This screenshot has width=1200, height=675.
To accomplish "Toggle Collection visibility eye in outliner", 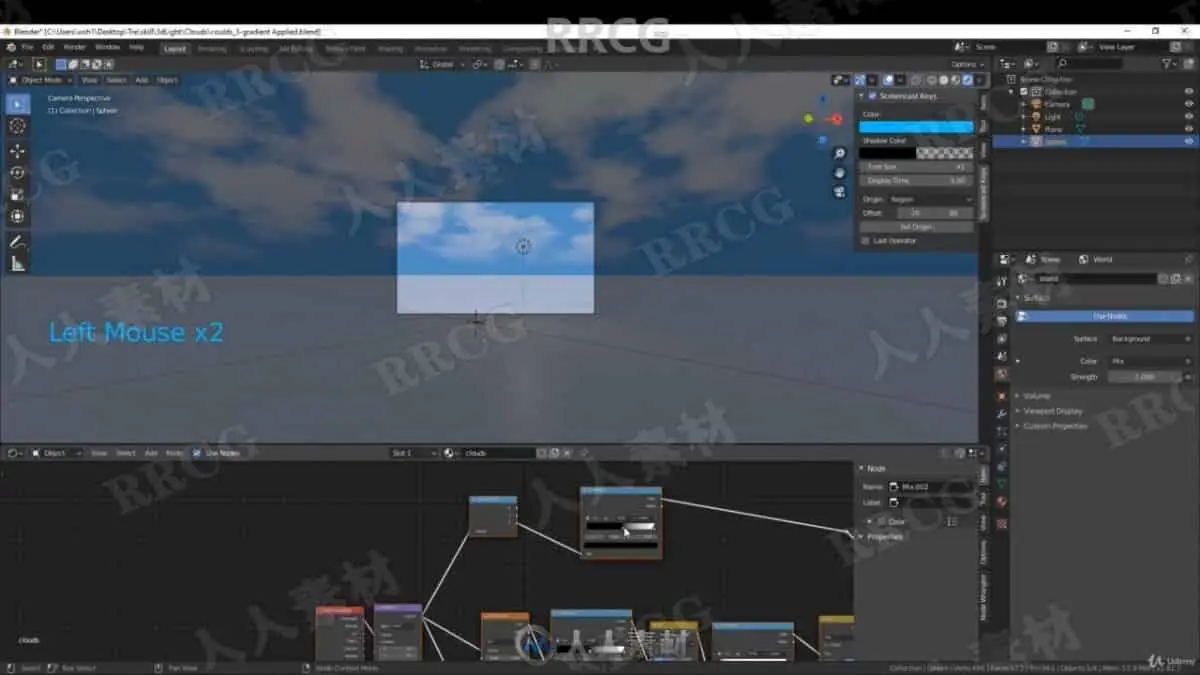I will (x=1189, y=91).
